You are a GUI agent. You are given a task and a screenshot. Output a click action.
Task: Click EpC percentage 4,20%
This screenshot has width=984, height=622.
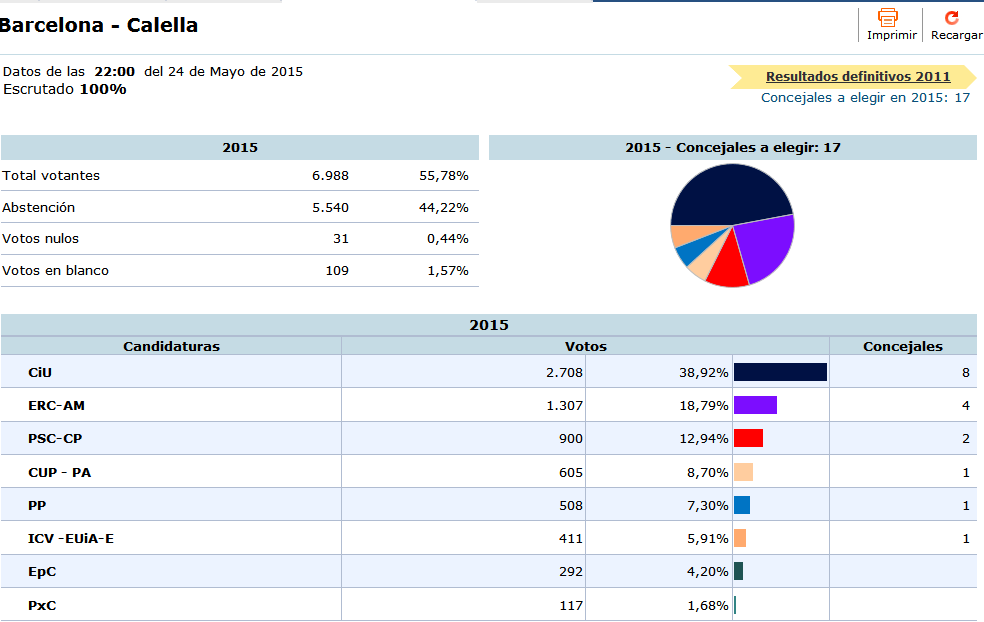click(707, 572)
